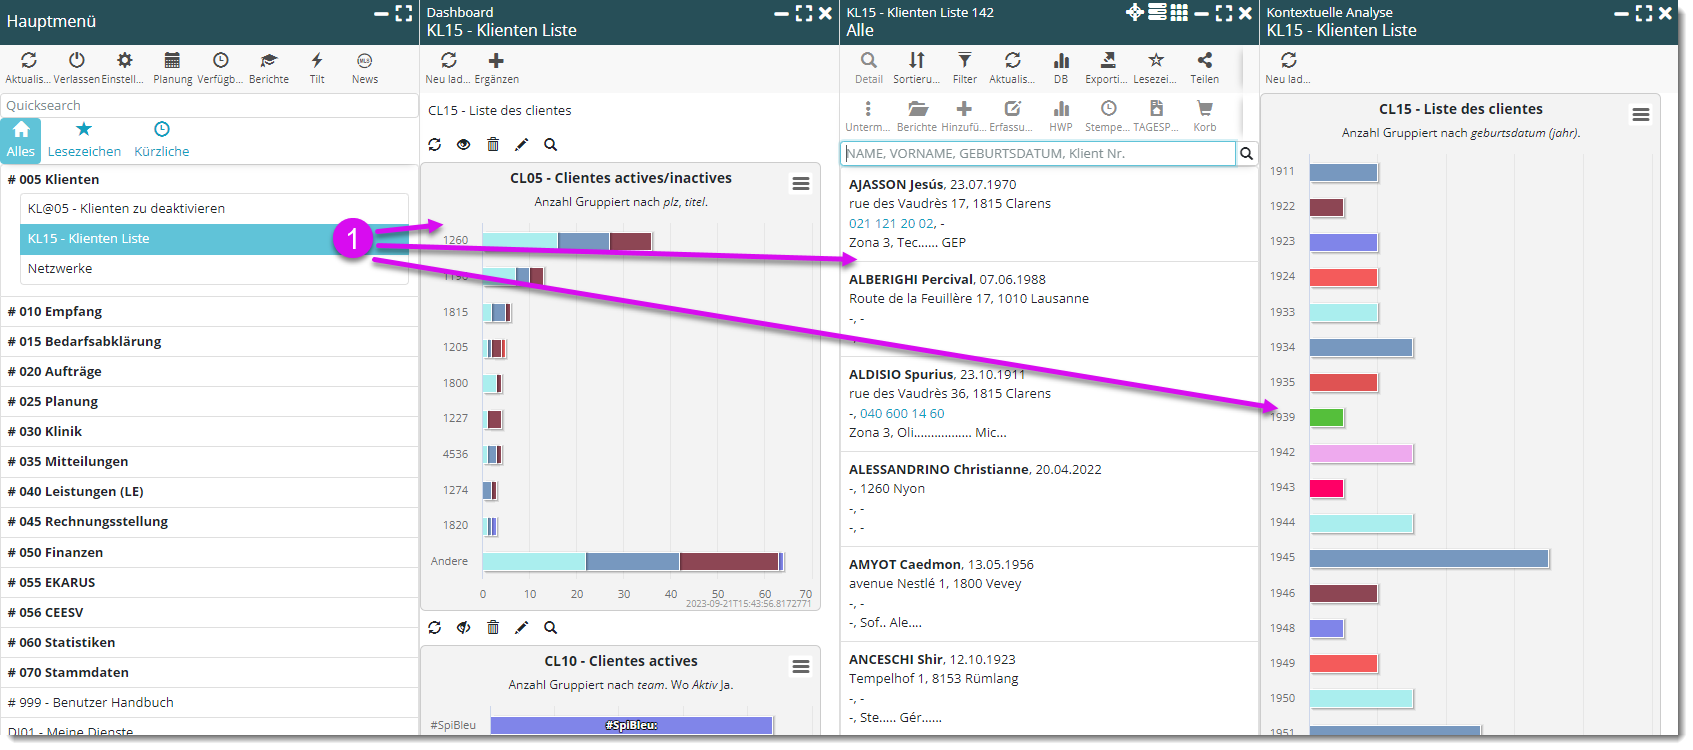The image size is (1693, 750).
Task: Click the Planung calendar icon in main menu
Action: click(x=172, y=61)
